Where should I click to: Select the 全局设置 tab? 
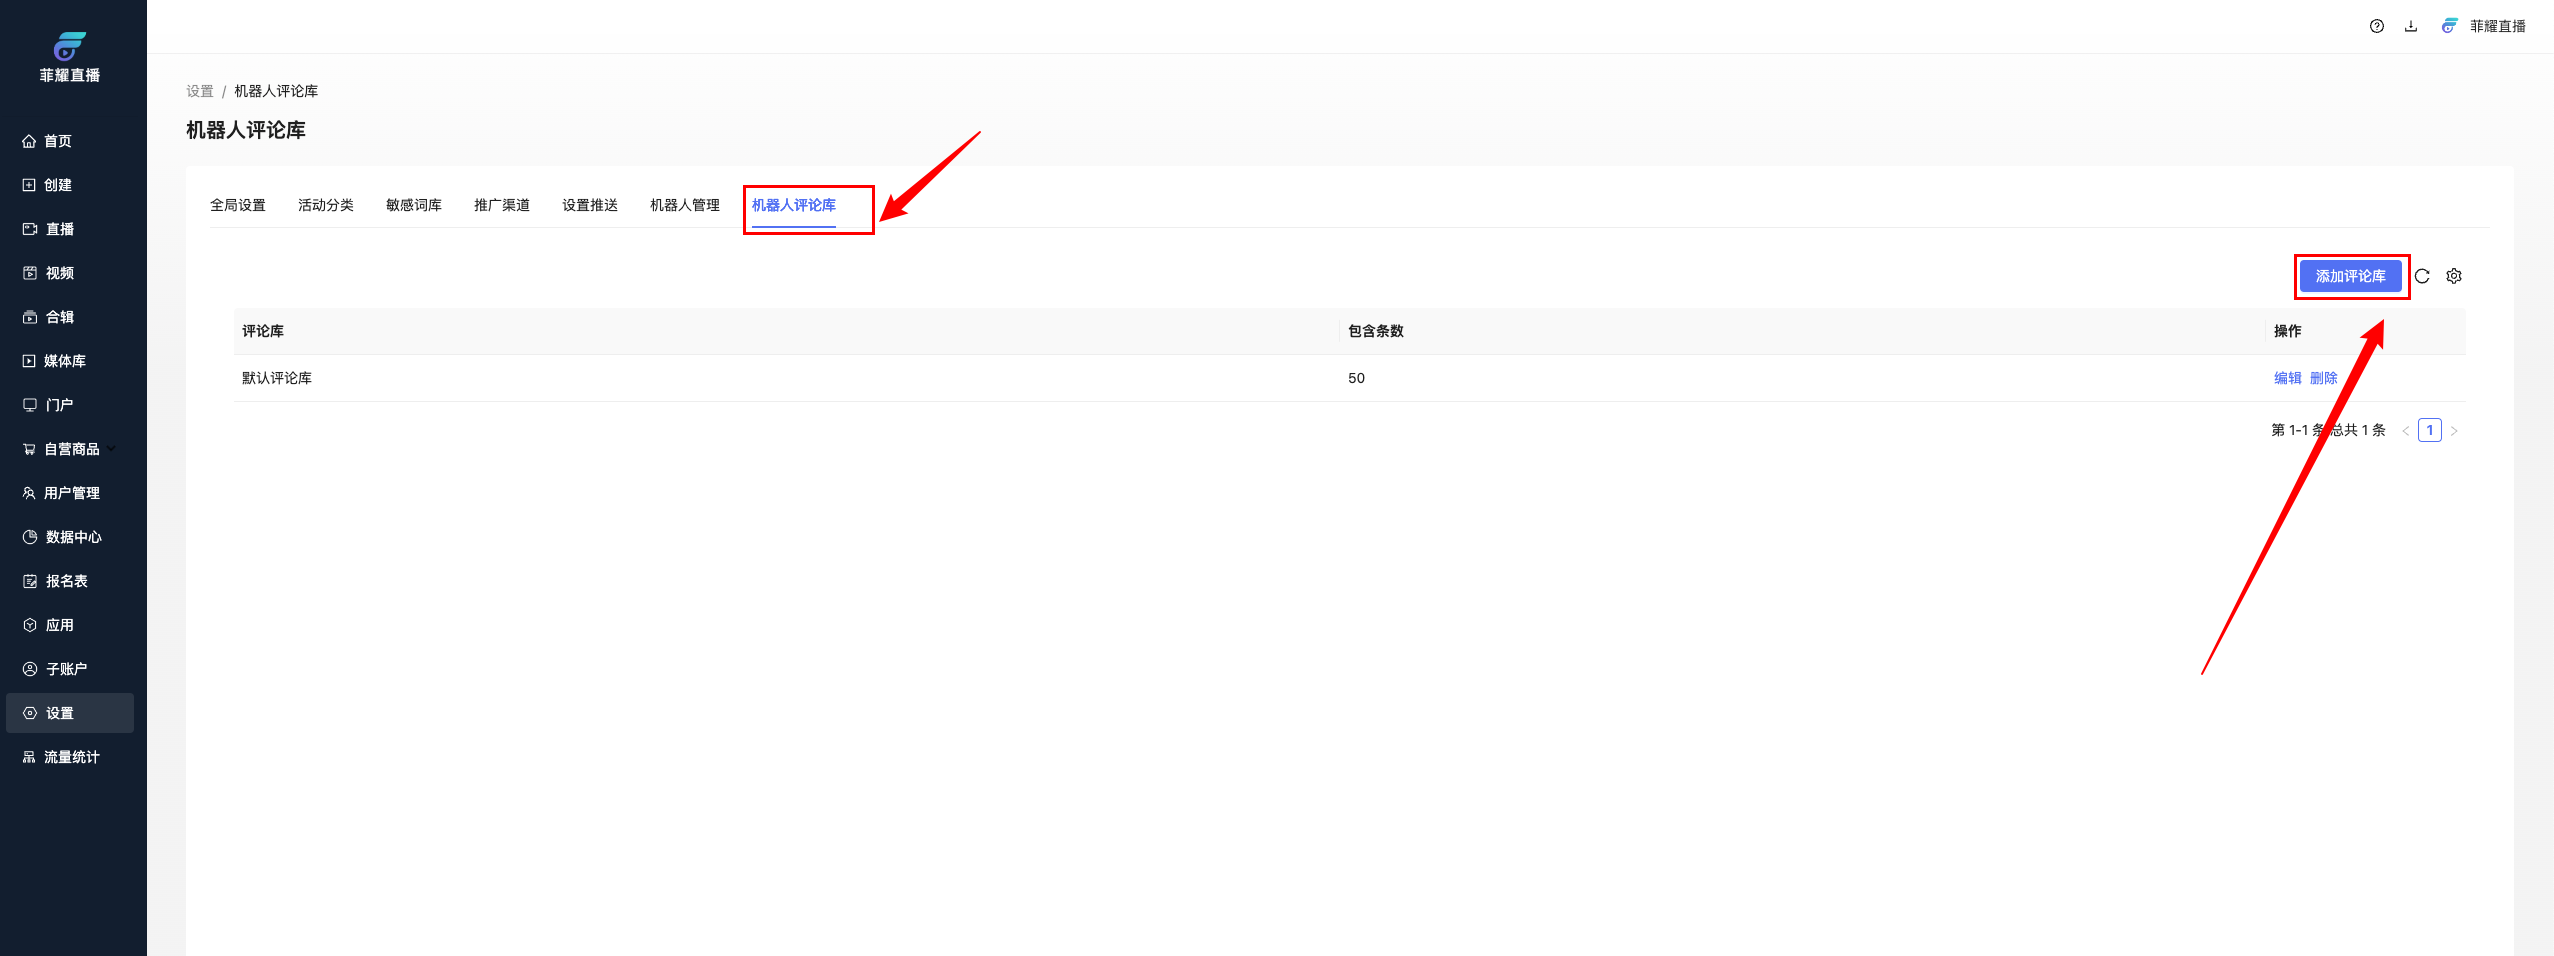(237, 205)
